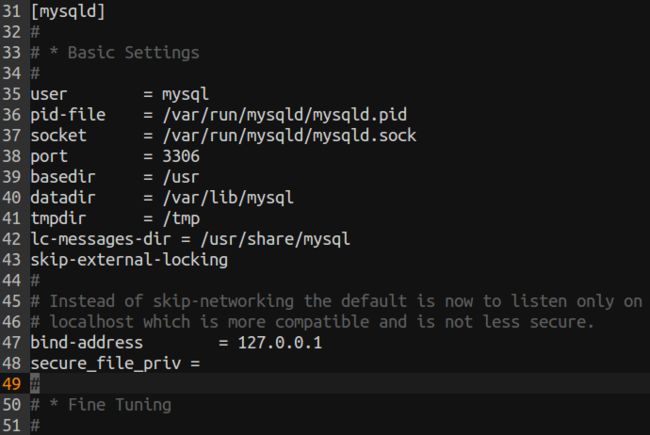The width and height of the screenshot is (650, 435).
Task: Click the datadir /var/lib/mysql value
Action: 228,198
